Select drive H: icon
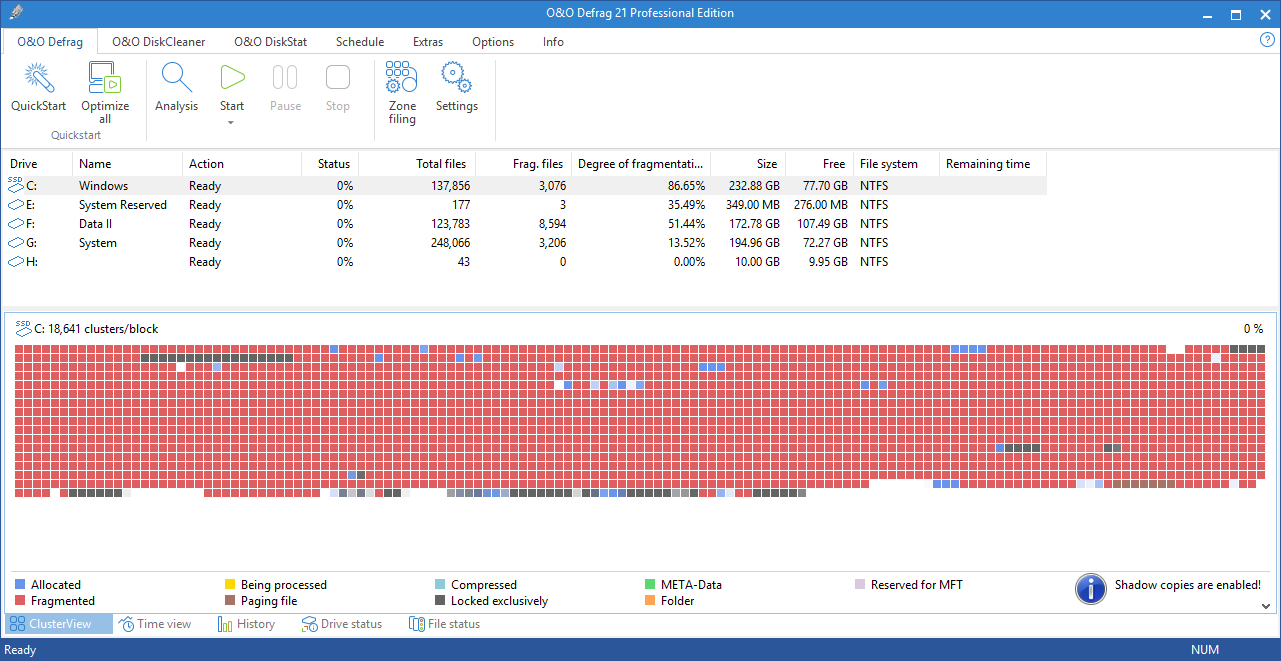This screenshot has width=1281, height=661. (x=15, y=262)
